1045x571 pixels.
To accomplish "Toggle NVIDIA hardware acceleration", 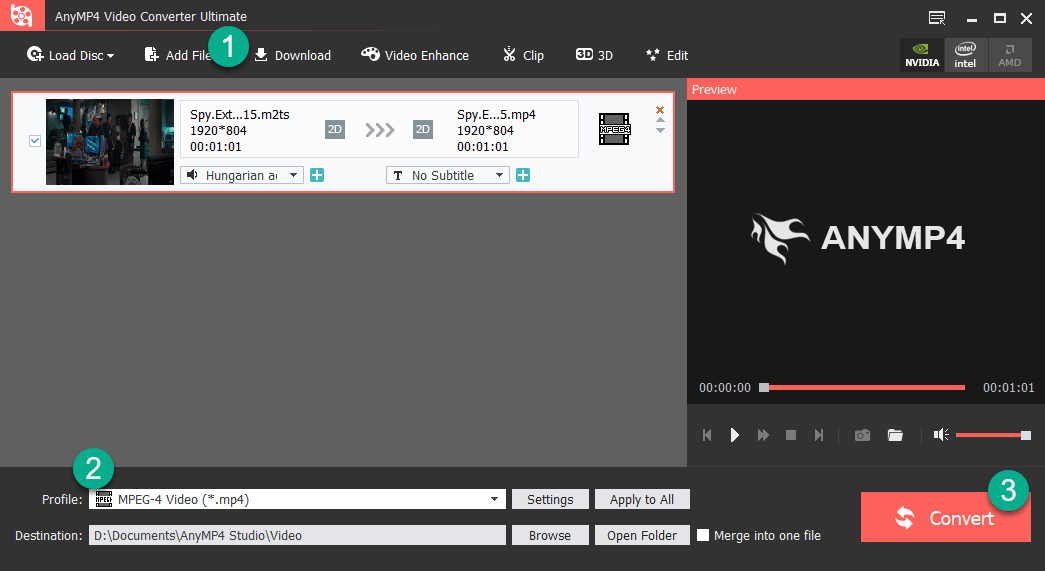I will click(x=922, y=55).
